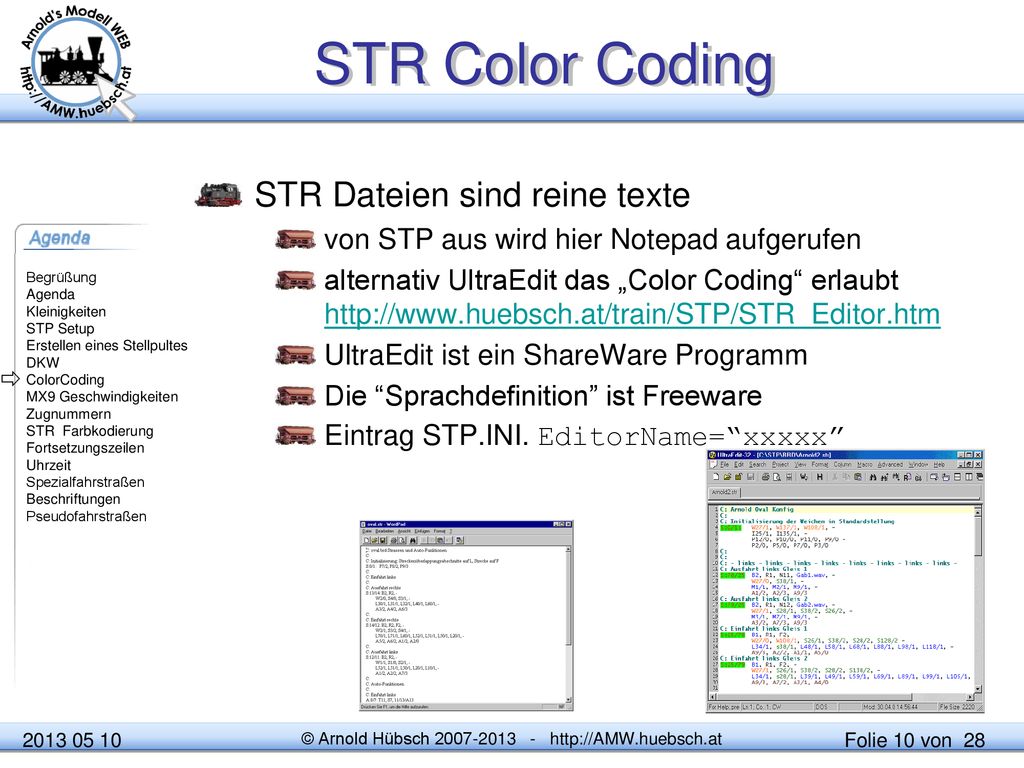The height and width of the screenshot is (768, 1024).
Task: Open the Edit menu in UltraEdit
Action: (739, 464)
